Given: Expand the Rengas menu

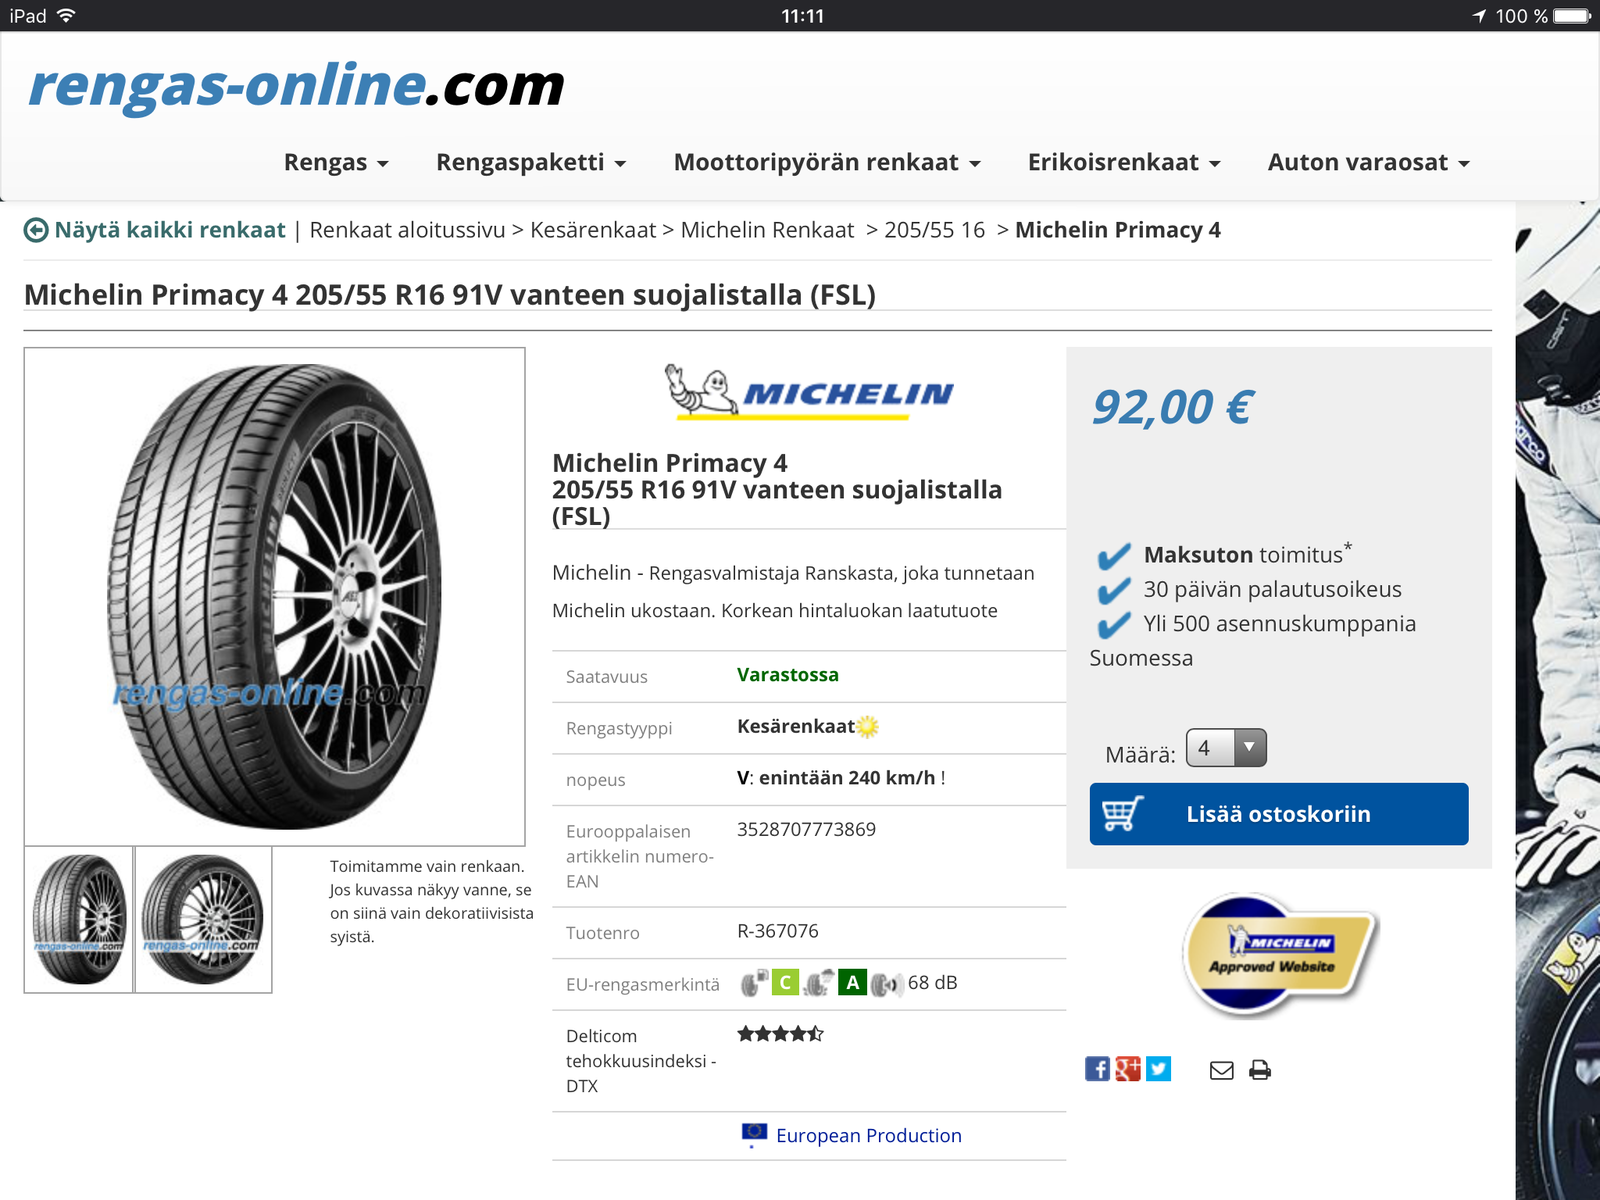Looking at the screenshot, I should tap(336, 163).
